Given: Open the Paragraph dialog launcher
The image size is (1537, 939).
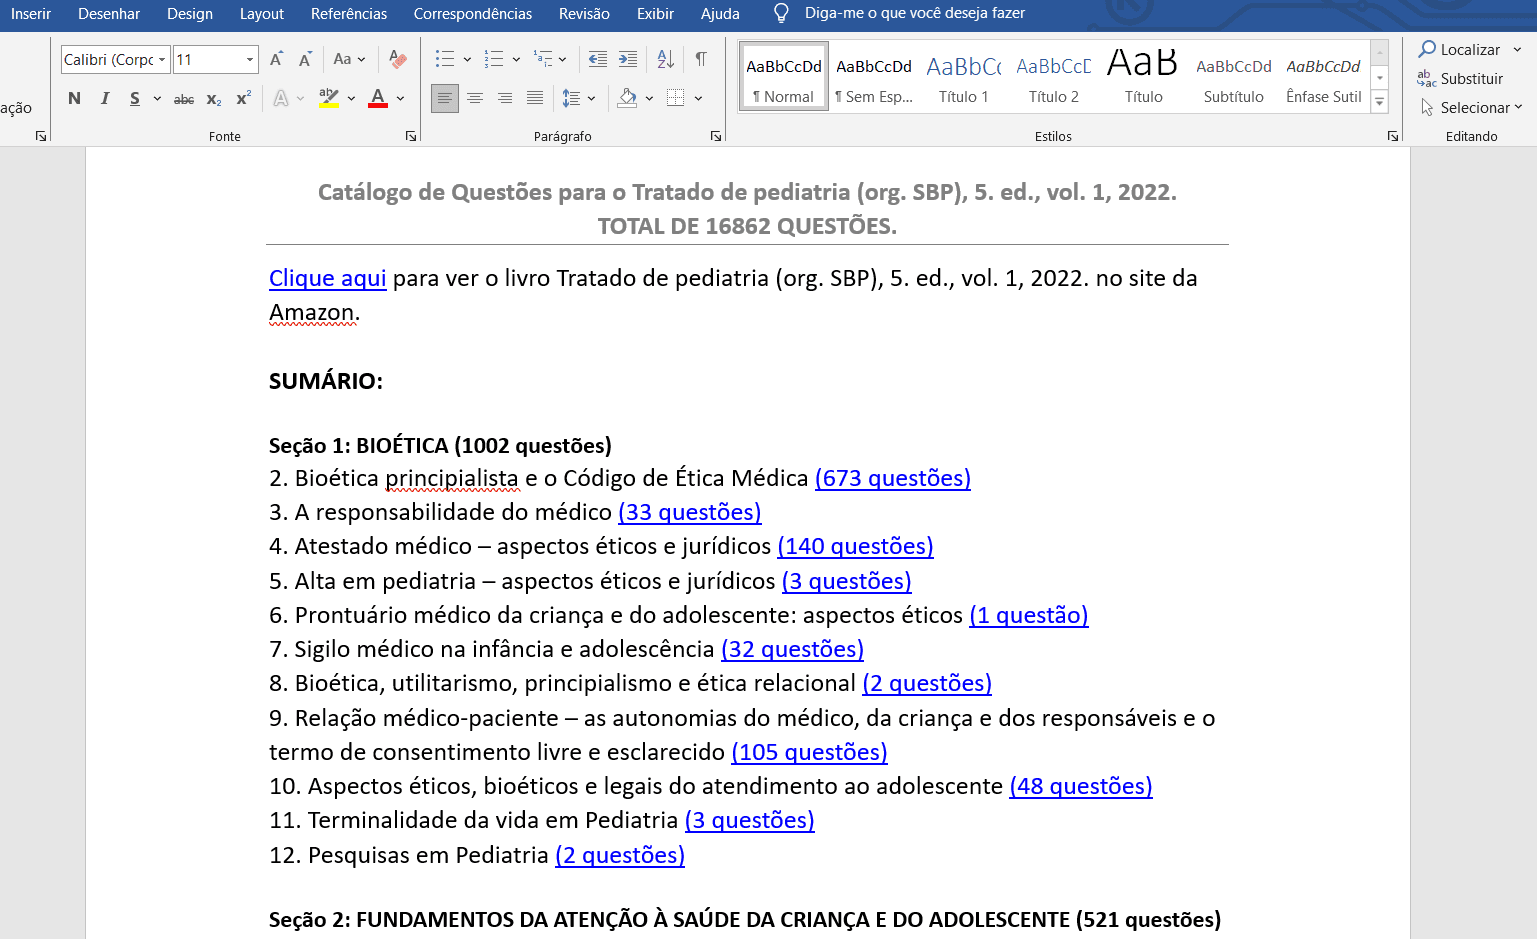Looking at the screenshot, I should [x=716, y=136].
